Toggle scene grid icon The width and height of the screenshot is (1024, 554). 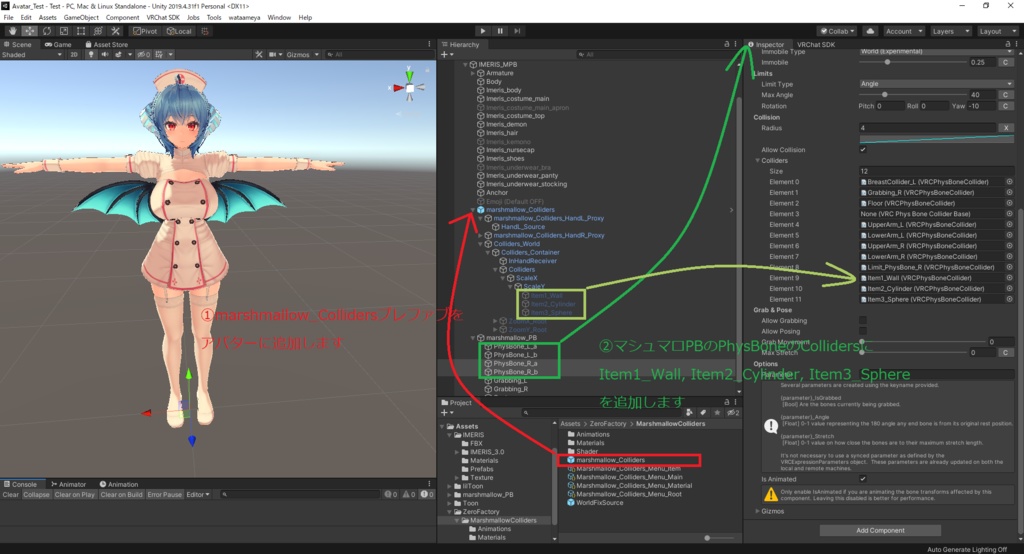[x=159, y=55]
